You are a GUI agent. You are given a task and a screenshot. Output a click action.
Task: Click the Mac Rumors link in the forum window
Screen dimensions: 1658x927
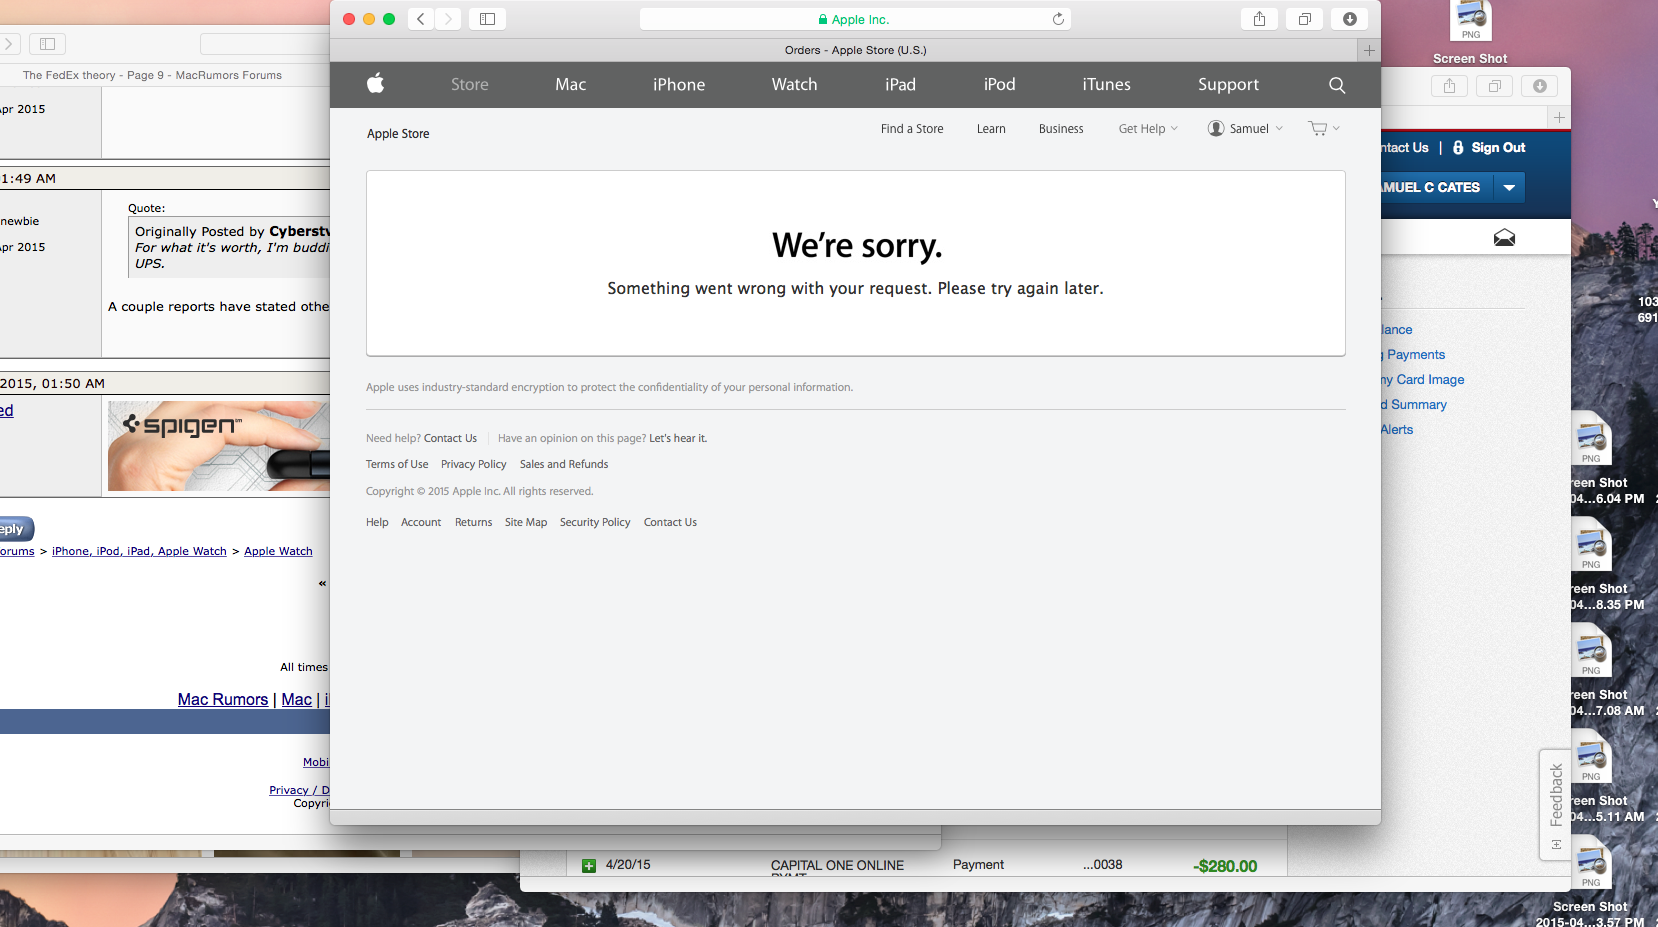point(223,700)
